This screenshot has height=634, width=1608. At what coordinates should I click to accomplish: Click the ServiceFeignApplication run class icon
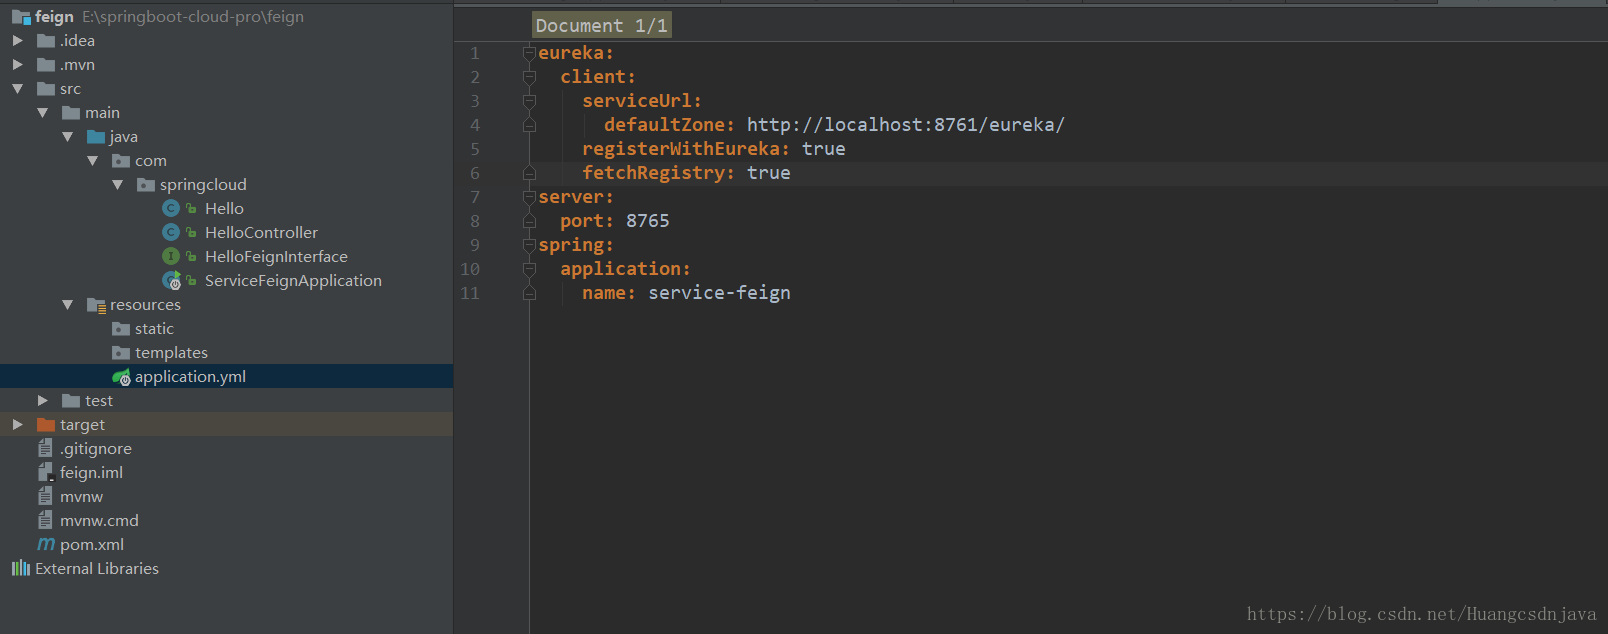[172, 281]
